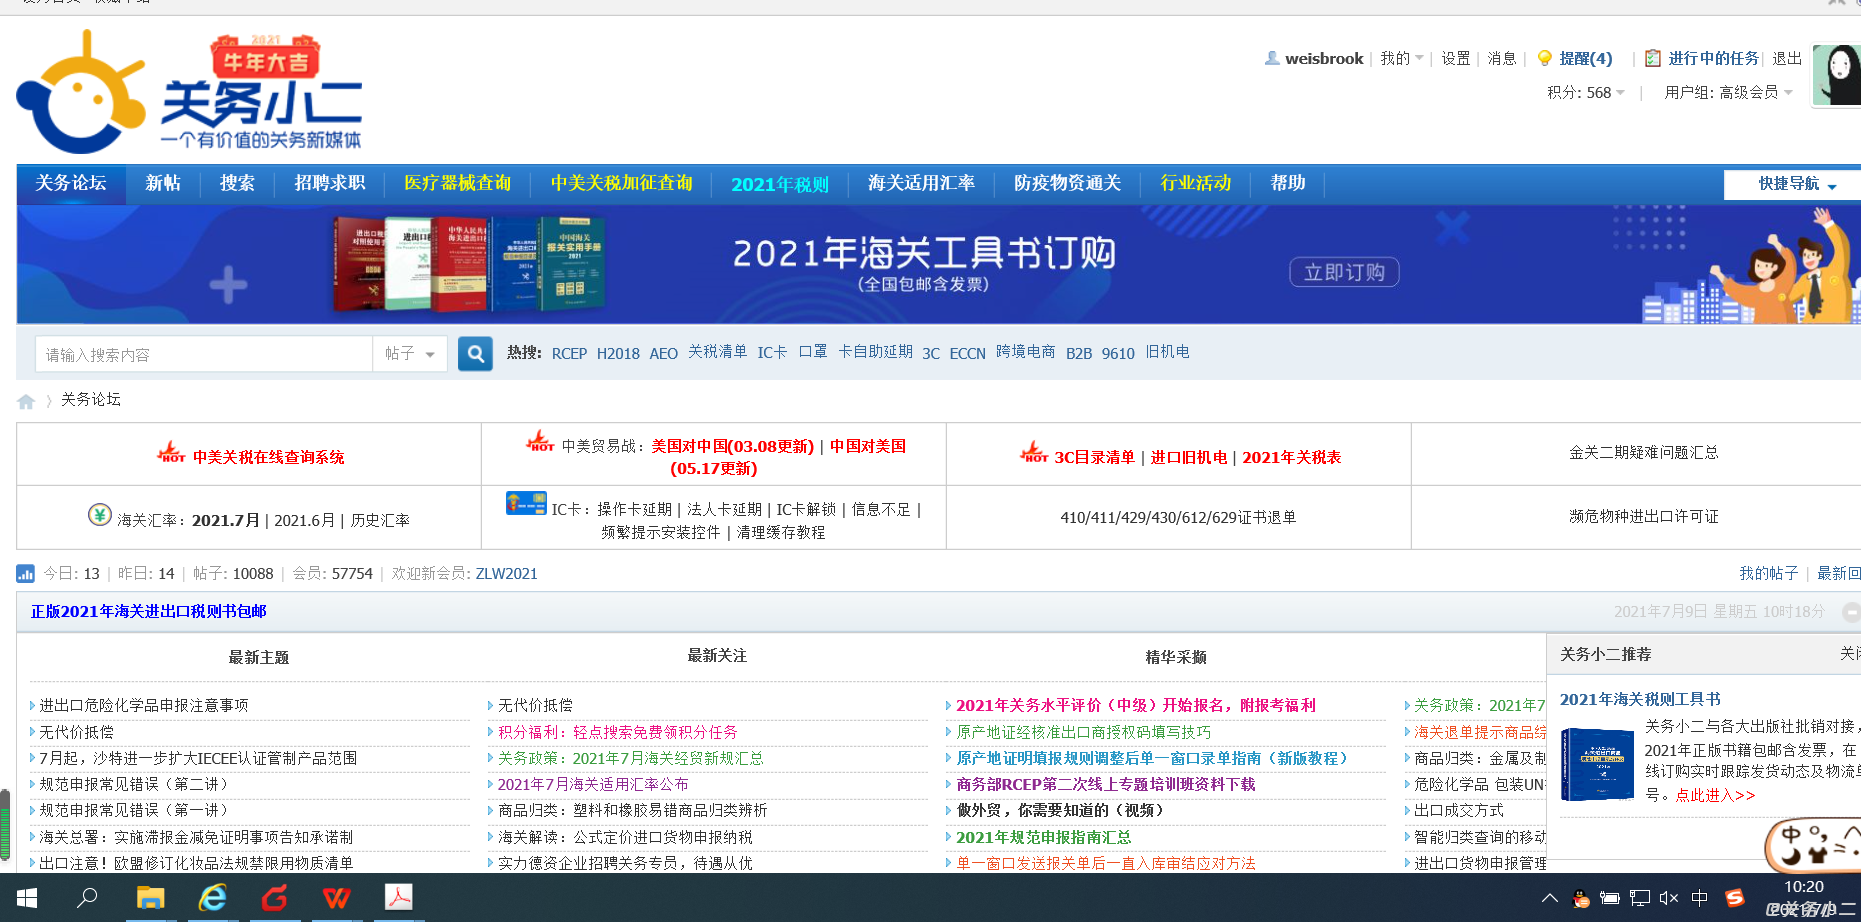Show hidden tray icons chevron
This screenshot has width=1861, height=922.
point(1549,898)
